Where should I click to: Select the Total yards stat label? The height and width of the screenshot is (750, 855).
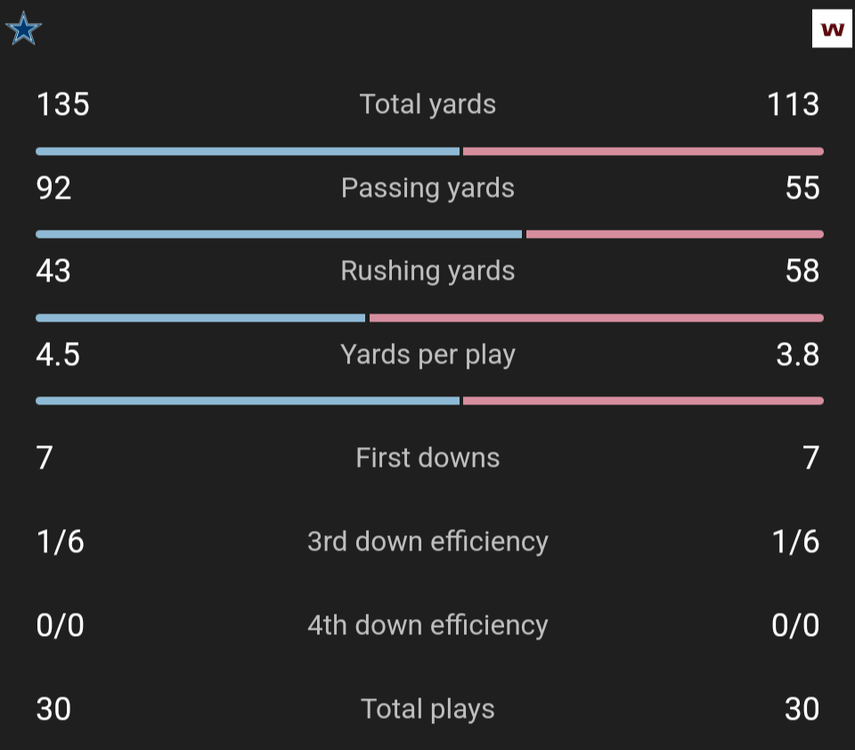[427, 104]
